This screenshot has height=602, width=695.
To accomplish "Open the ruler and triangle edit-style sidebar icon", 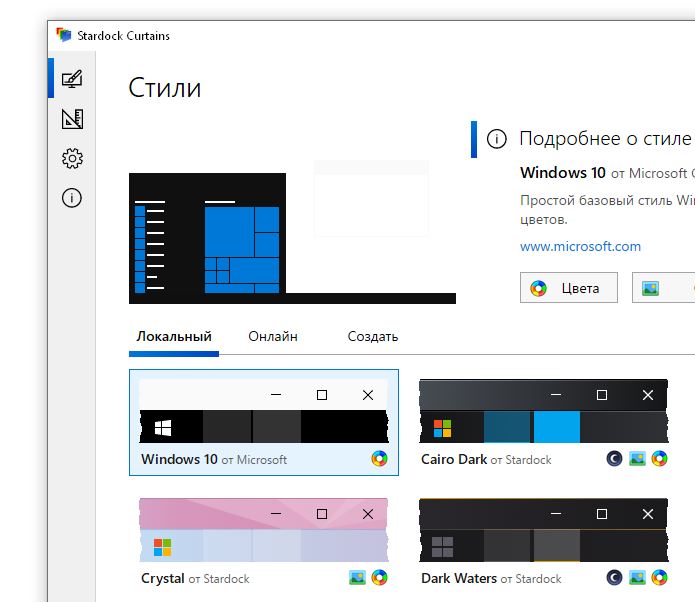I will click(x=72, y=119).
